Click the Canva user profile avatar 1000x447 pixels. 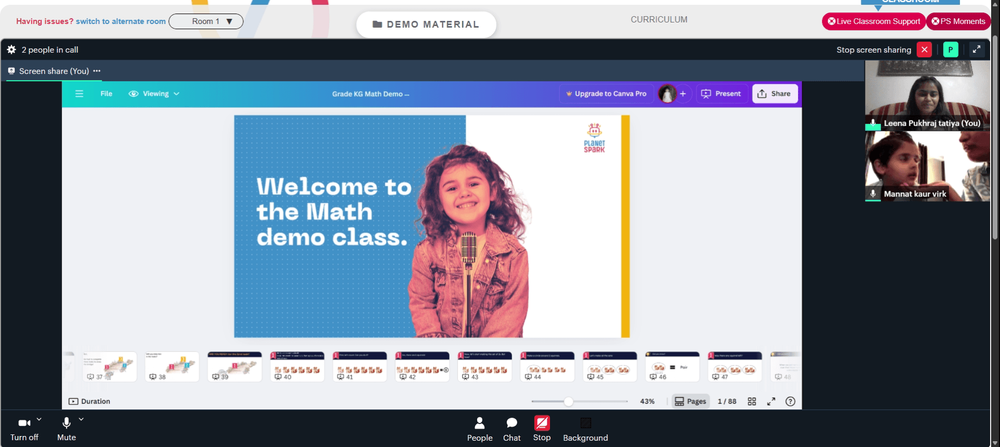tap(667, 94)
